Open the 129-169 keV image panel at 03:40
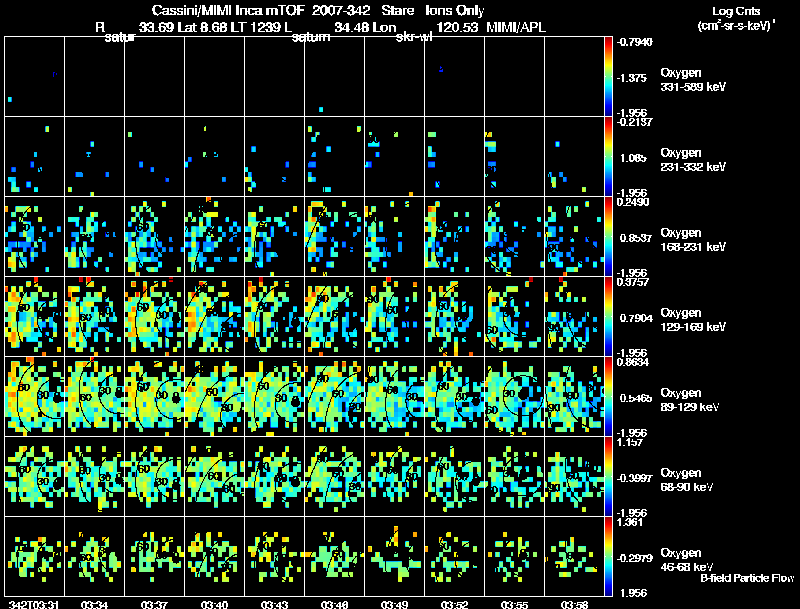800x609 pixels. coord(214,316)
